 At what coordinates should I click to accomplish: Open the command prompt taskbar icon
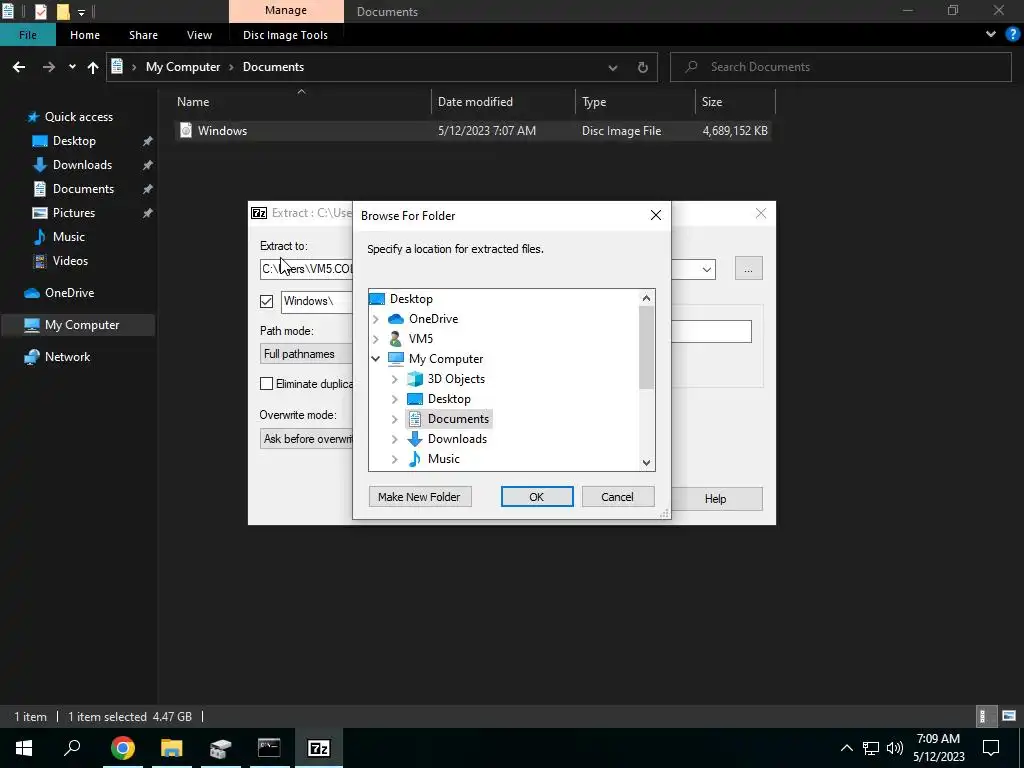point(269,748)
